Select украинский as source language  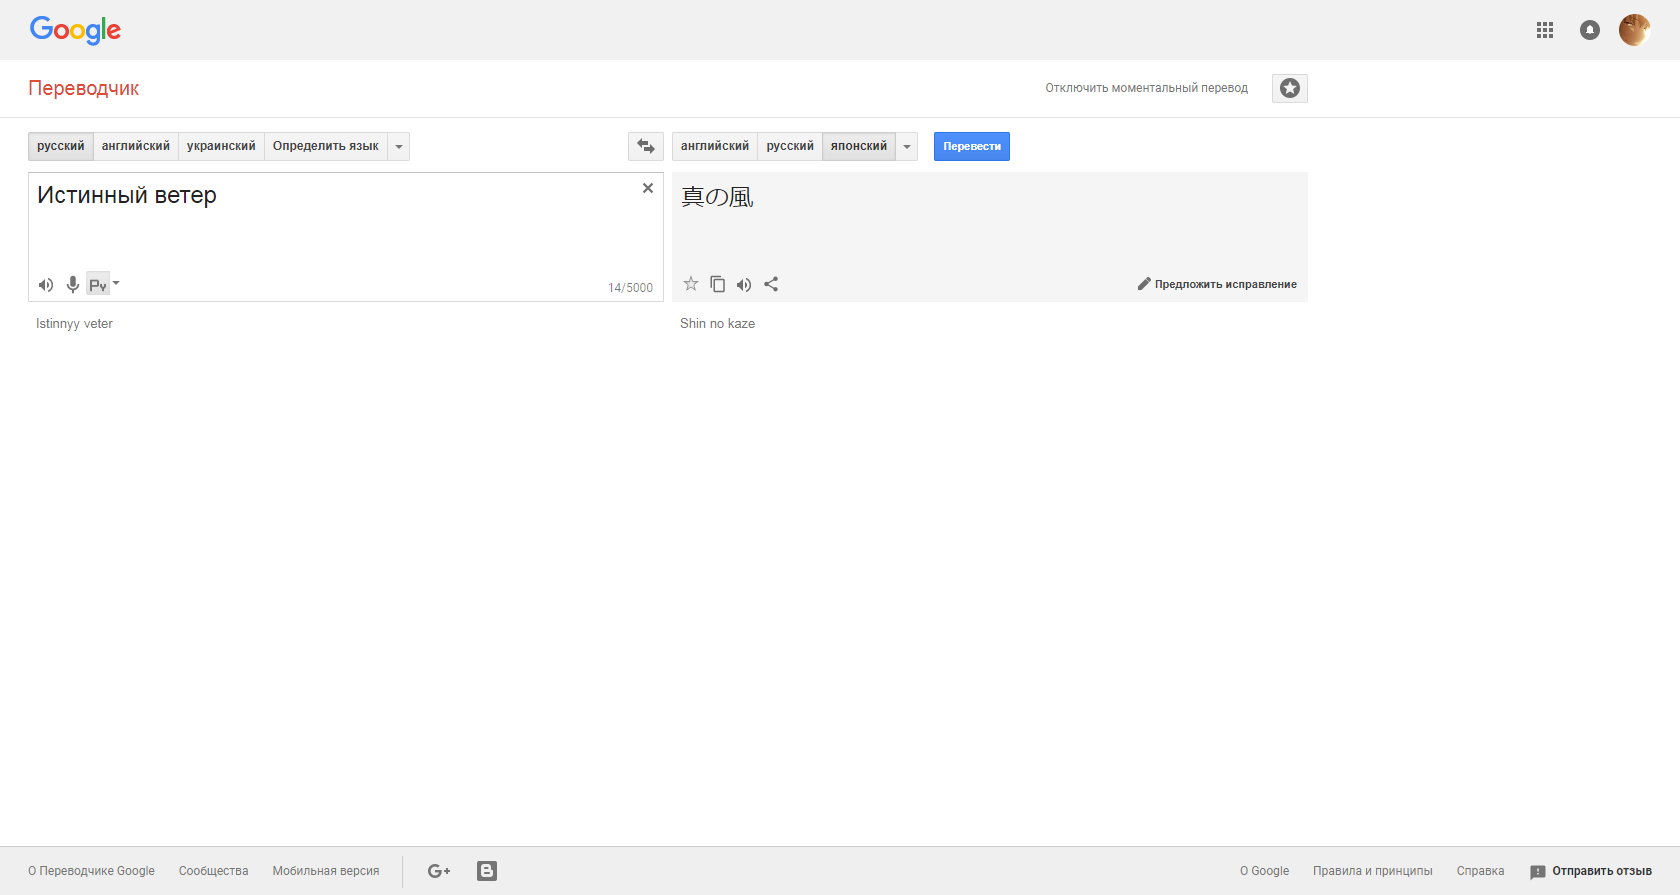[221, 146]
